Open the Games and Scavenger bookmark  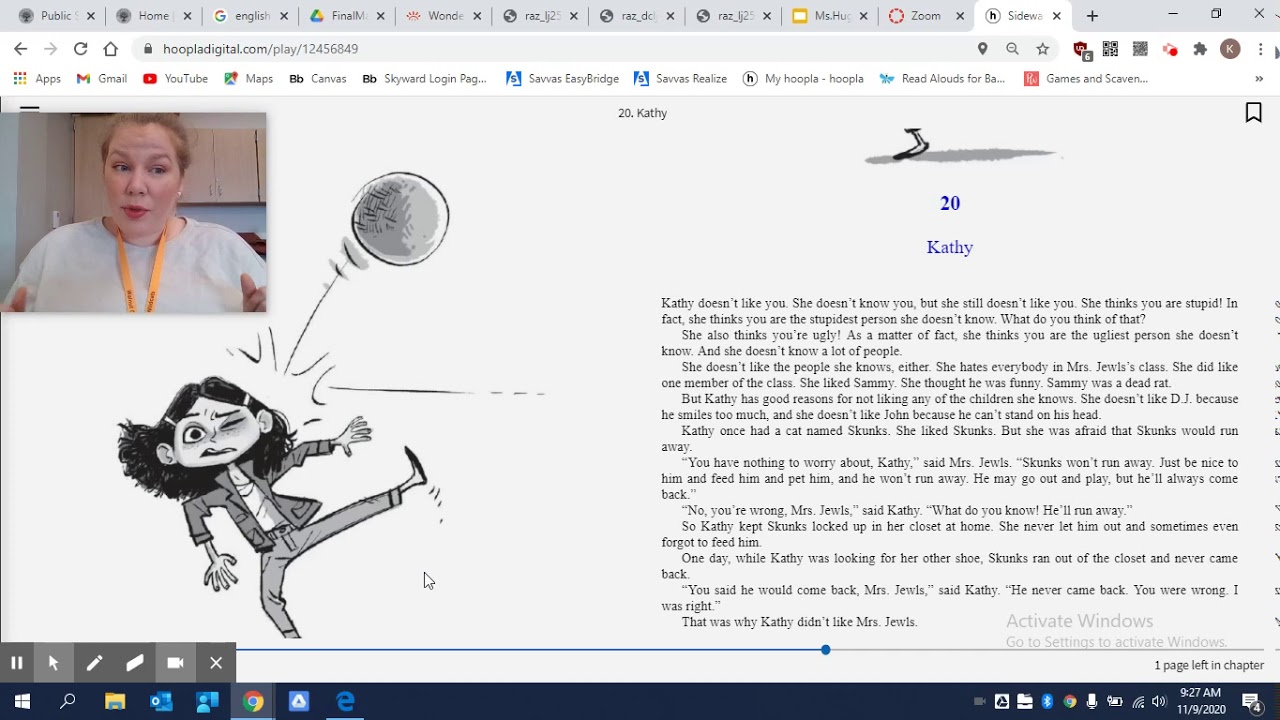tap(1086, 79)
